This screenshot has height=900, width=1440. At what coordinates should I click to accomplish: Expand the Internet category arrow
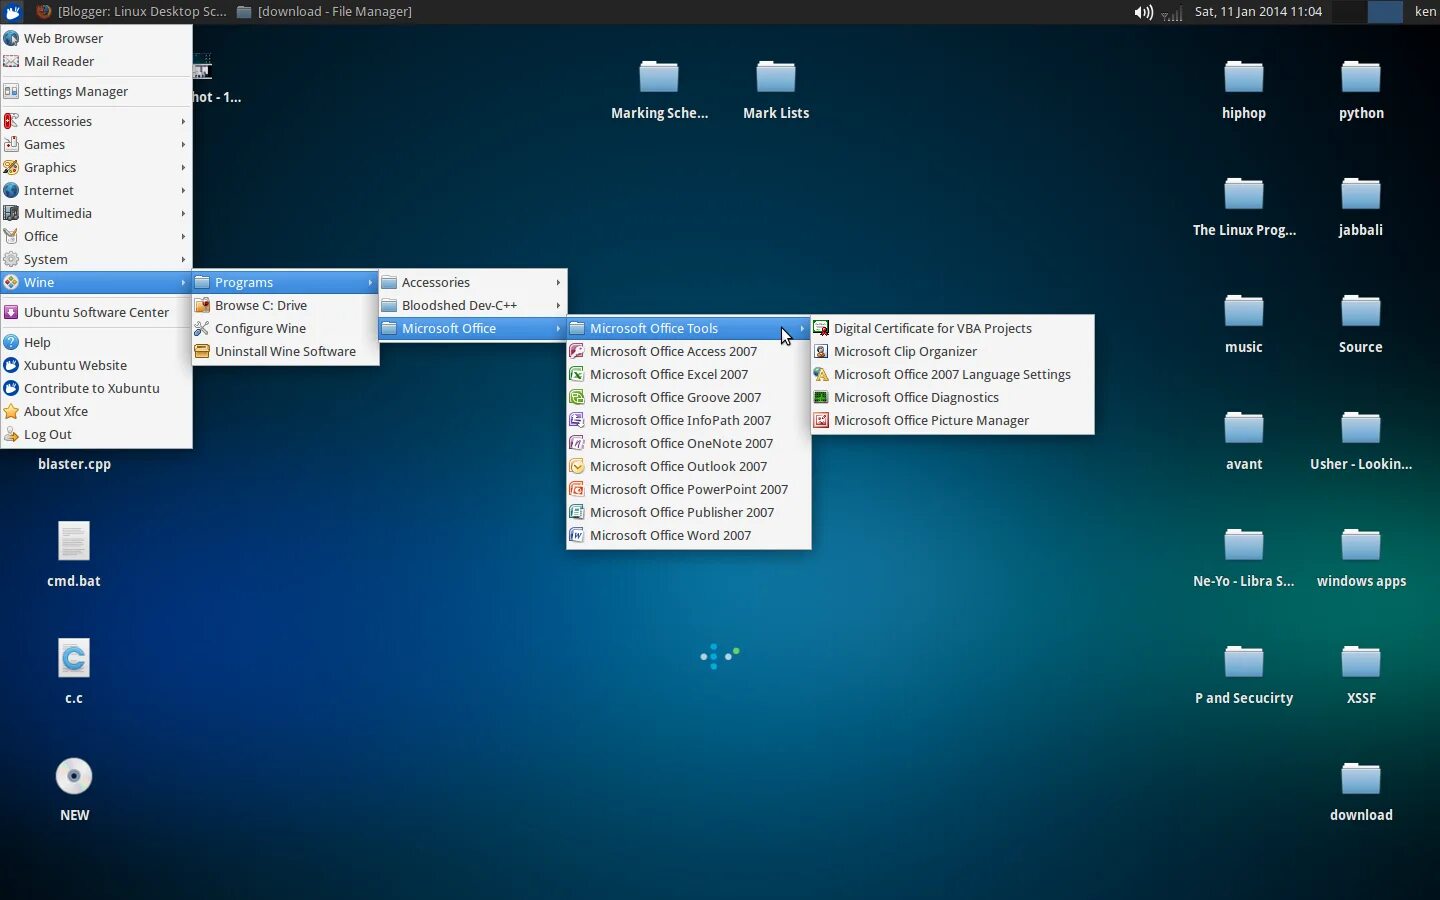pos(183,190)
